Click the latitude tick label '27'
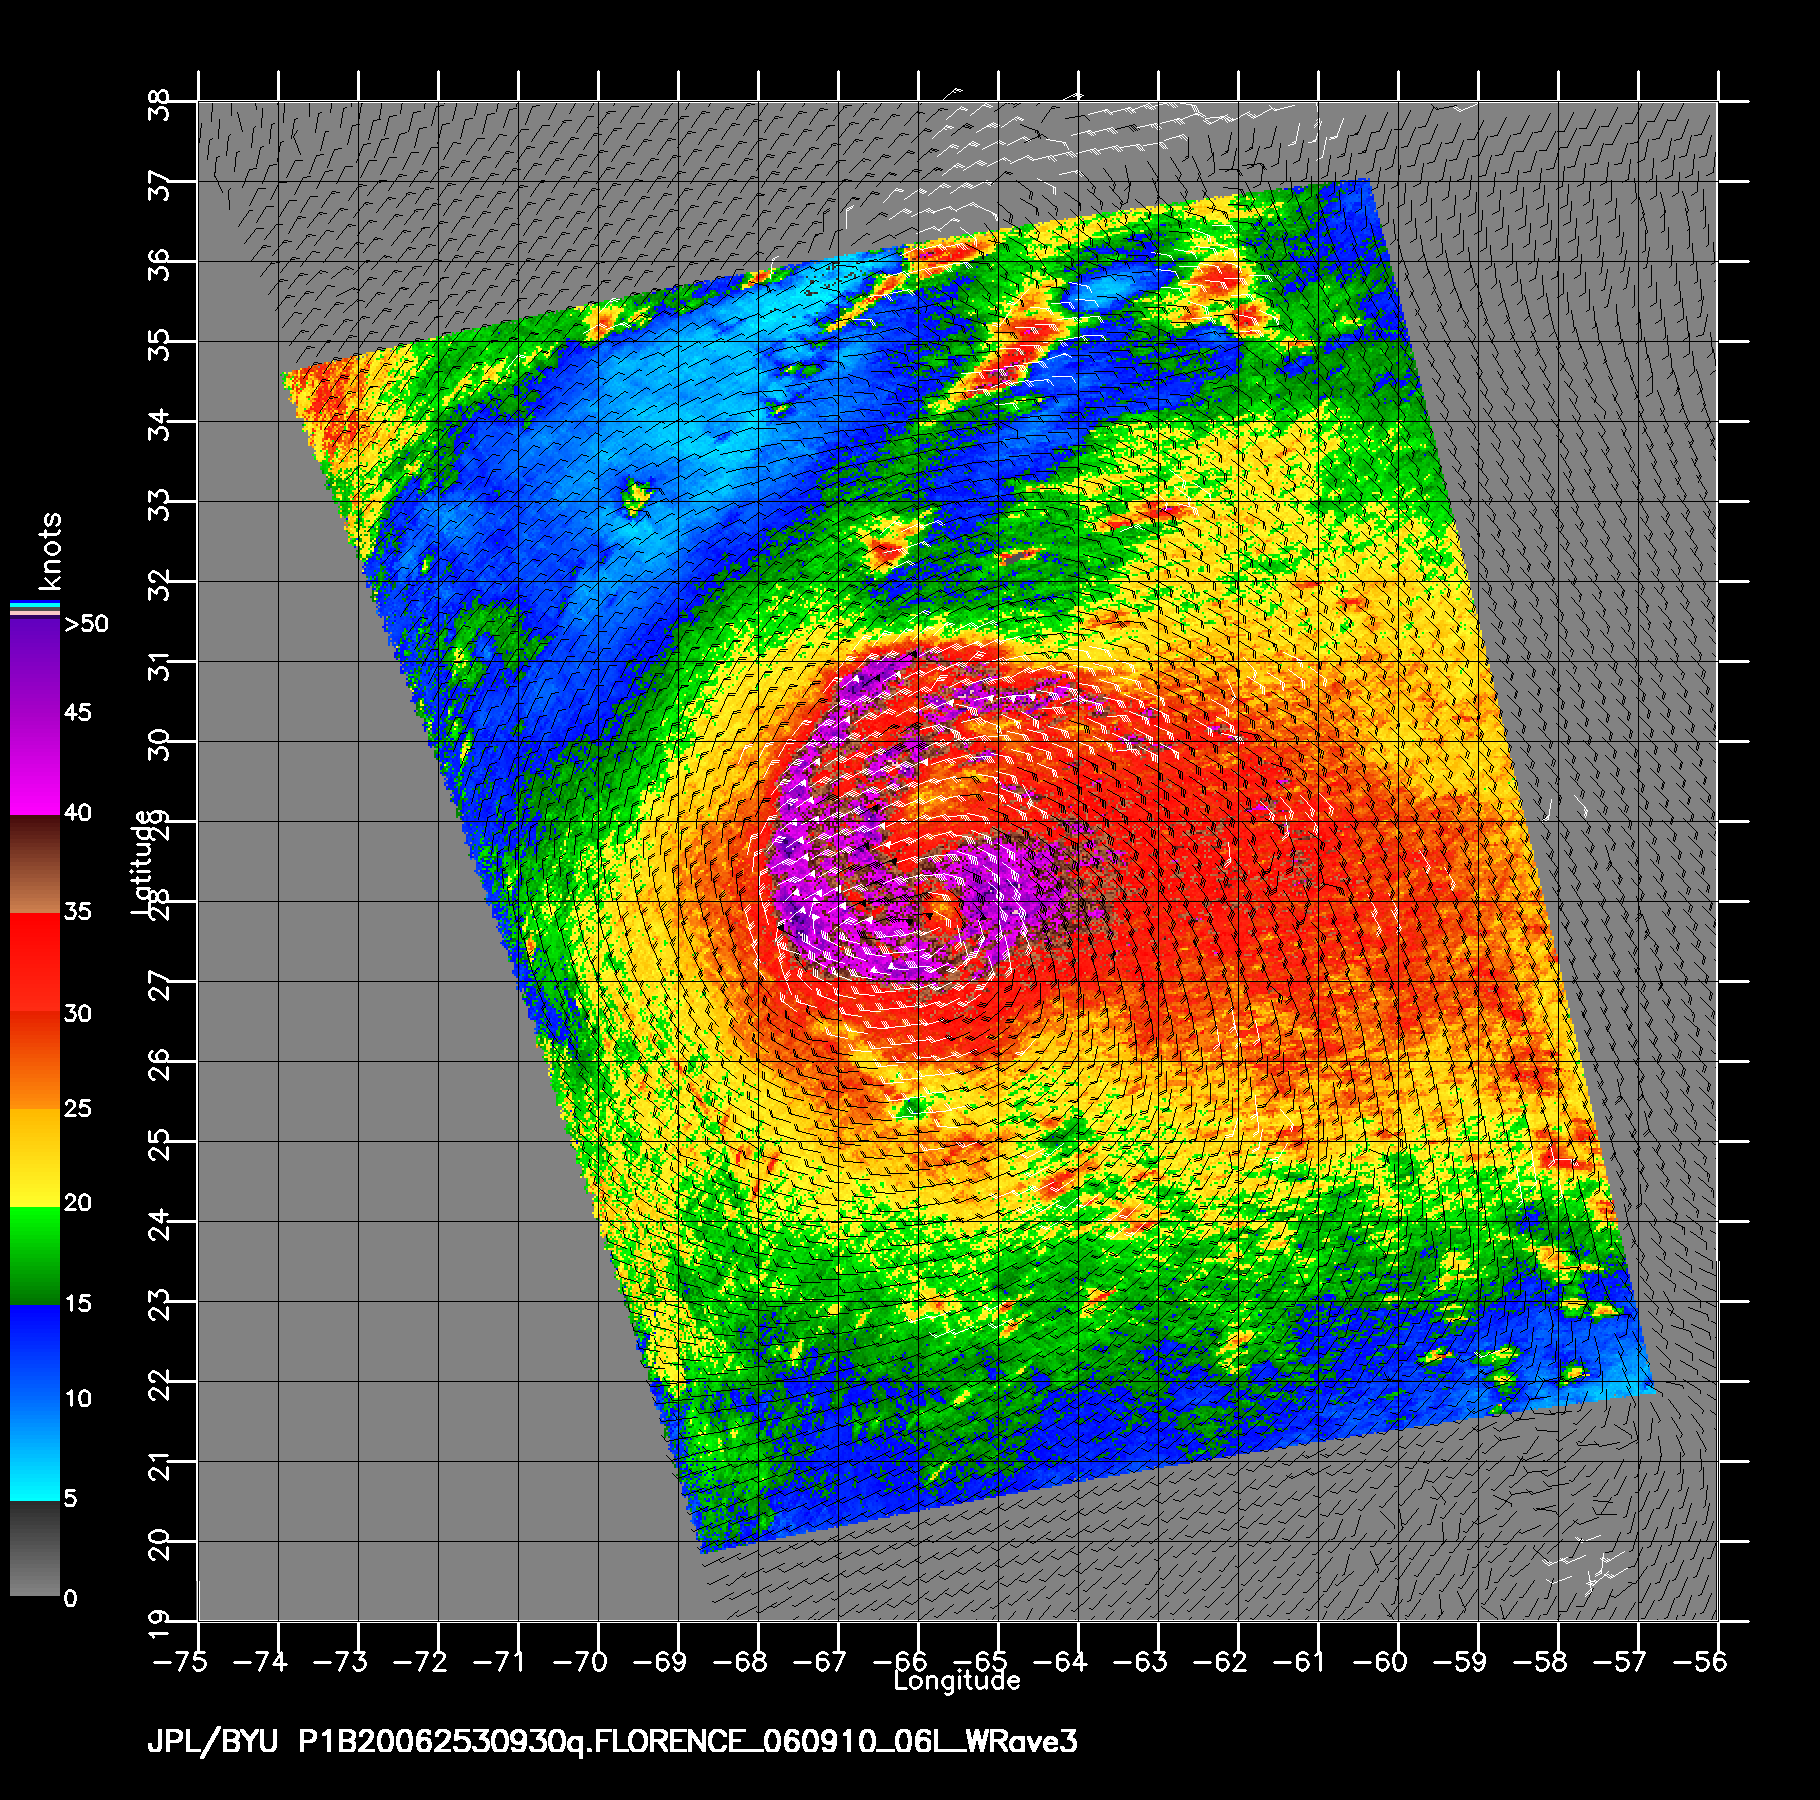The width and height of the screenshot is (1820, 1800). (x=160, y=985)
